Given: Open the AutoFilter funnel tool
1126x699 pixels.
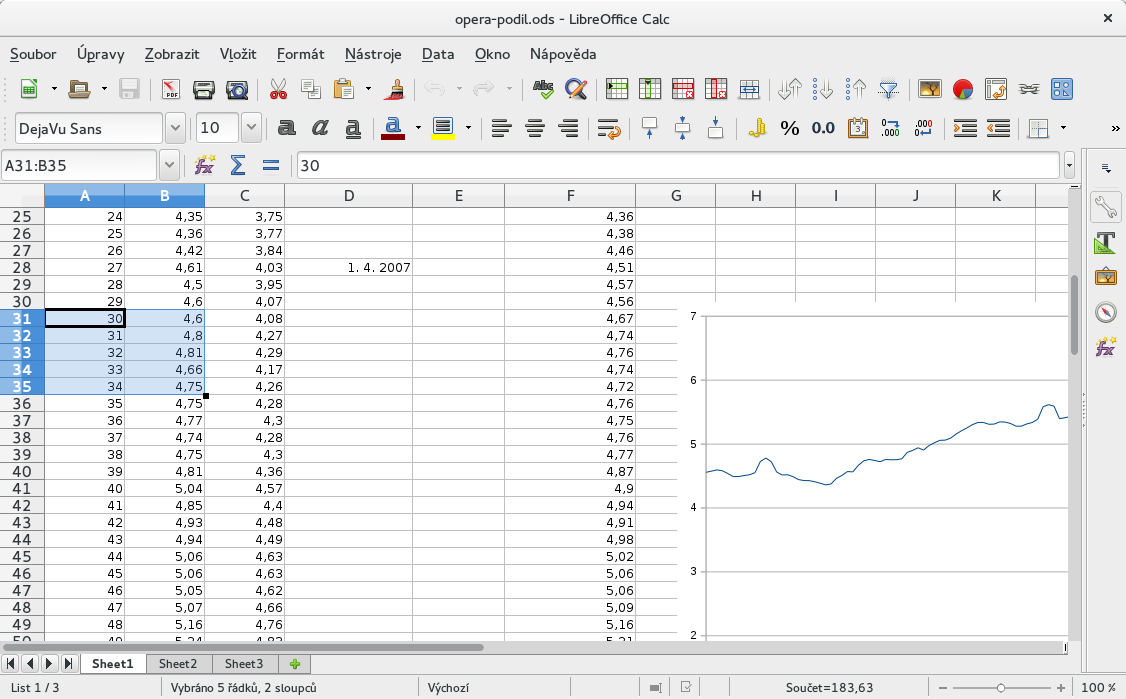Looking at the screenshot, I should coord(888,90).
